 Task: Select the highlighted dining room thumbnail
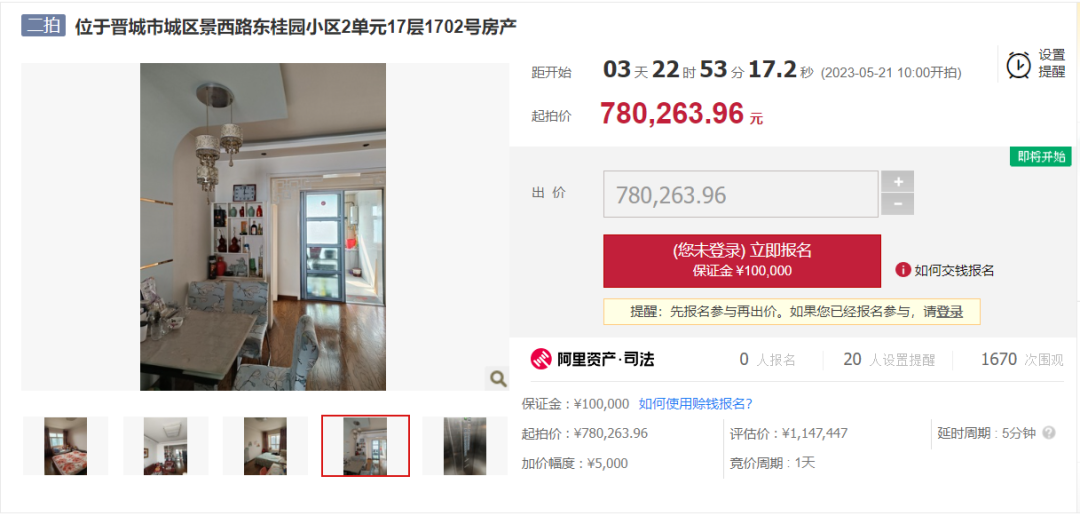(x=366, y=446)
